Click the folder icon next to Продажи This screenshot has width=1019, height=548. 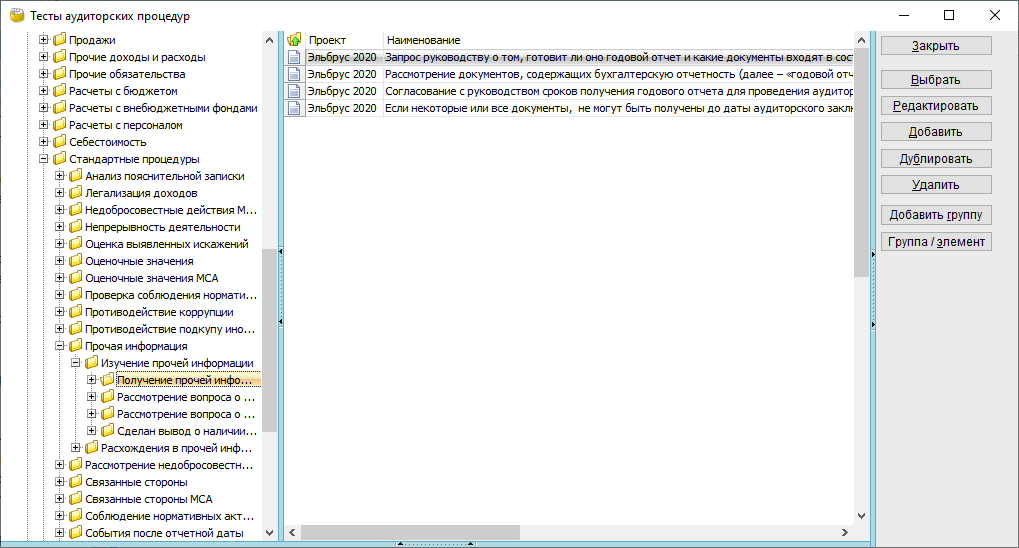[x=60, y=40]
